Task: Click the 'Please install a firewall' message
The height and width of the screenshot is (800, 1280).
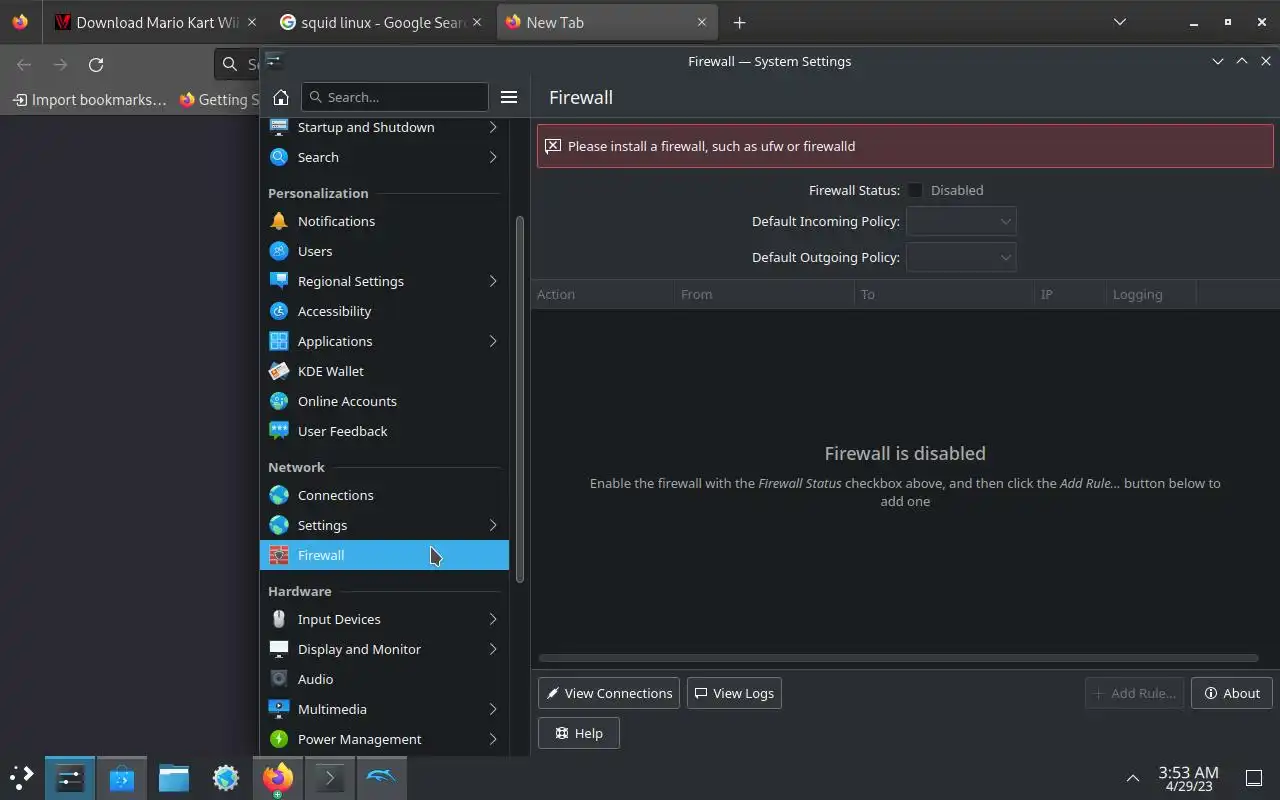Action: [711, 146]
